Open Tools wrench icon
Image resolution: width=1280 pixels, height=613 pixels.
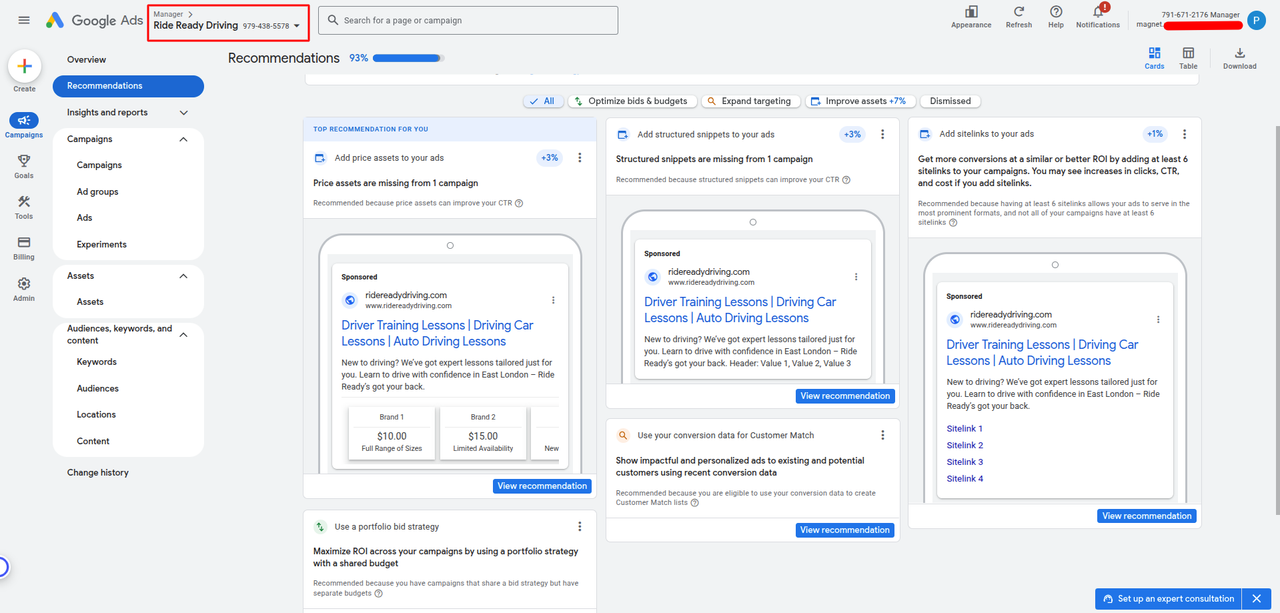coord(24,206)
